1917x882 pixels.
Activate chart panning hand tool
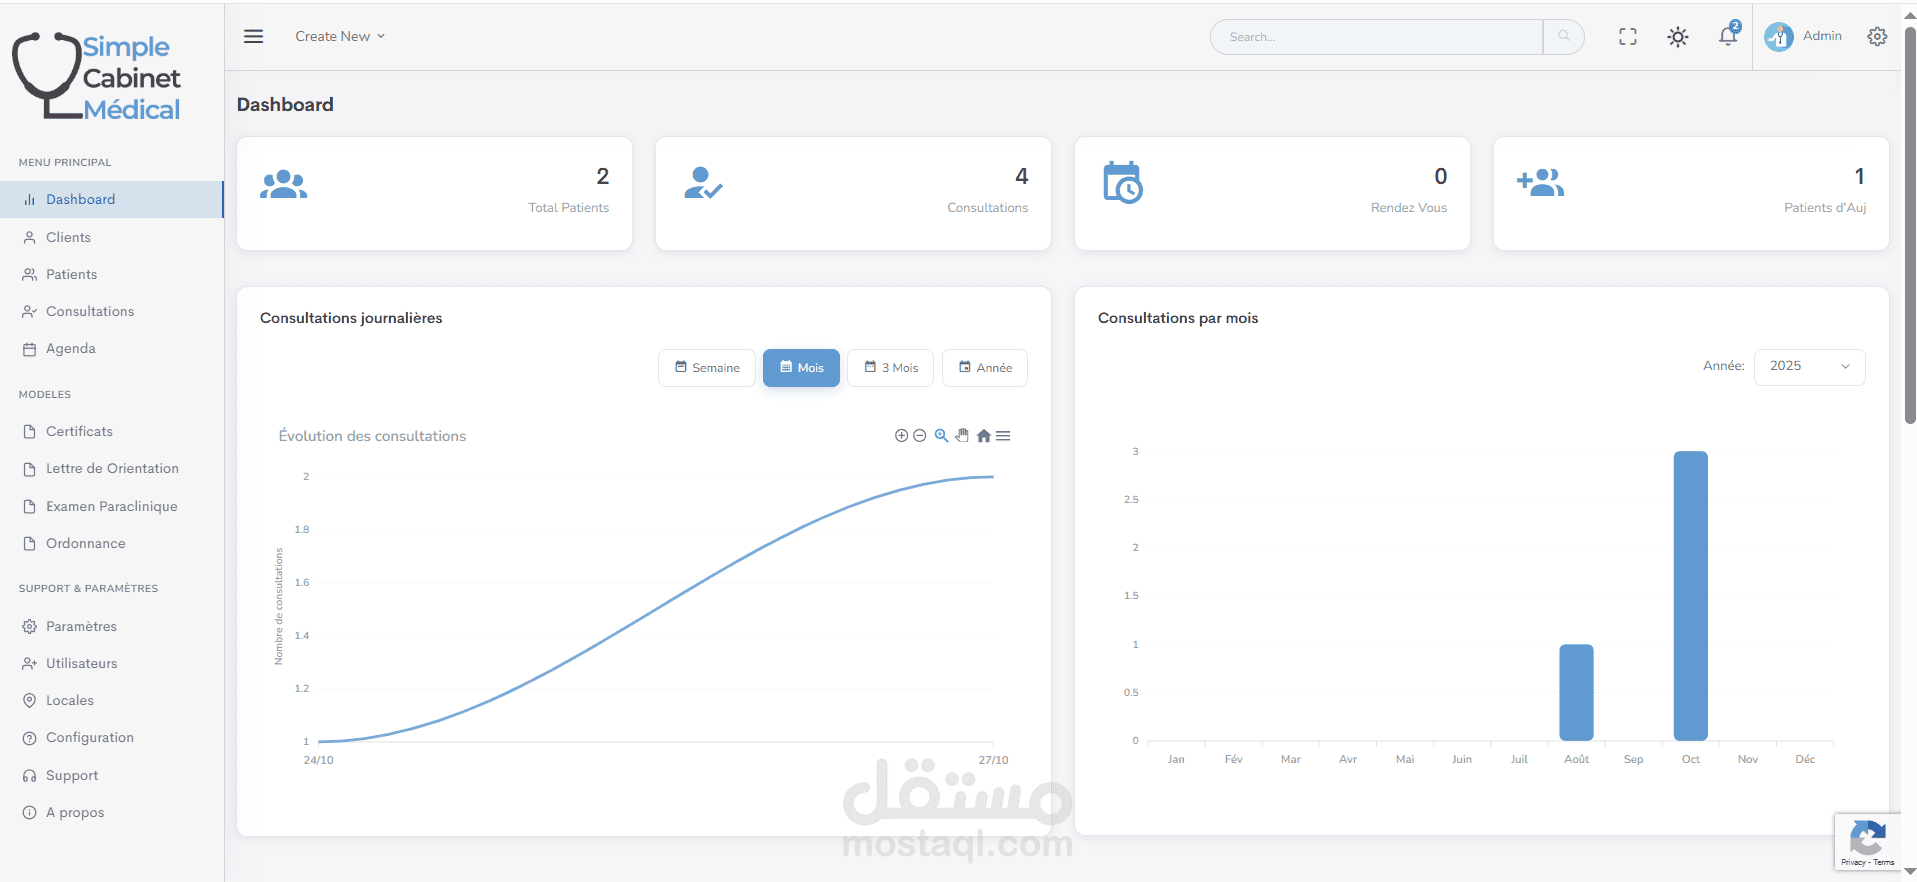pyautogui.click(x=962, y=436)
